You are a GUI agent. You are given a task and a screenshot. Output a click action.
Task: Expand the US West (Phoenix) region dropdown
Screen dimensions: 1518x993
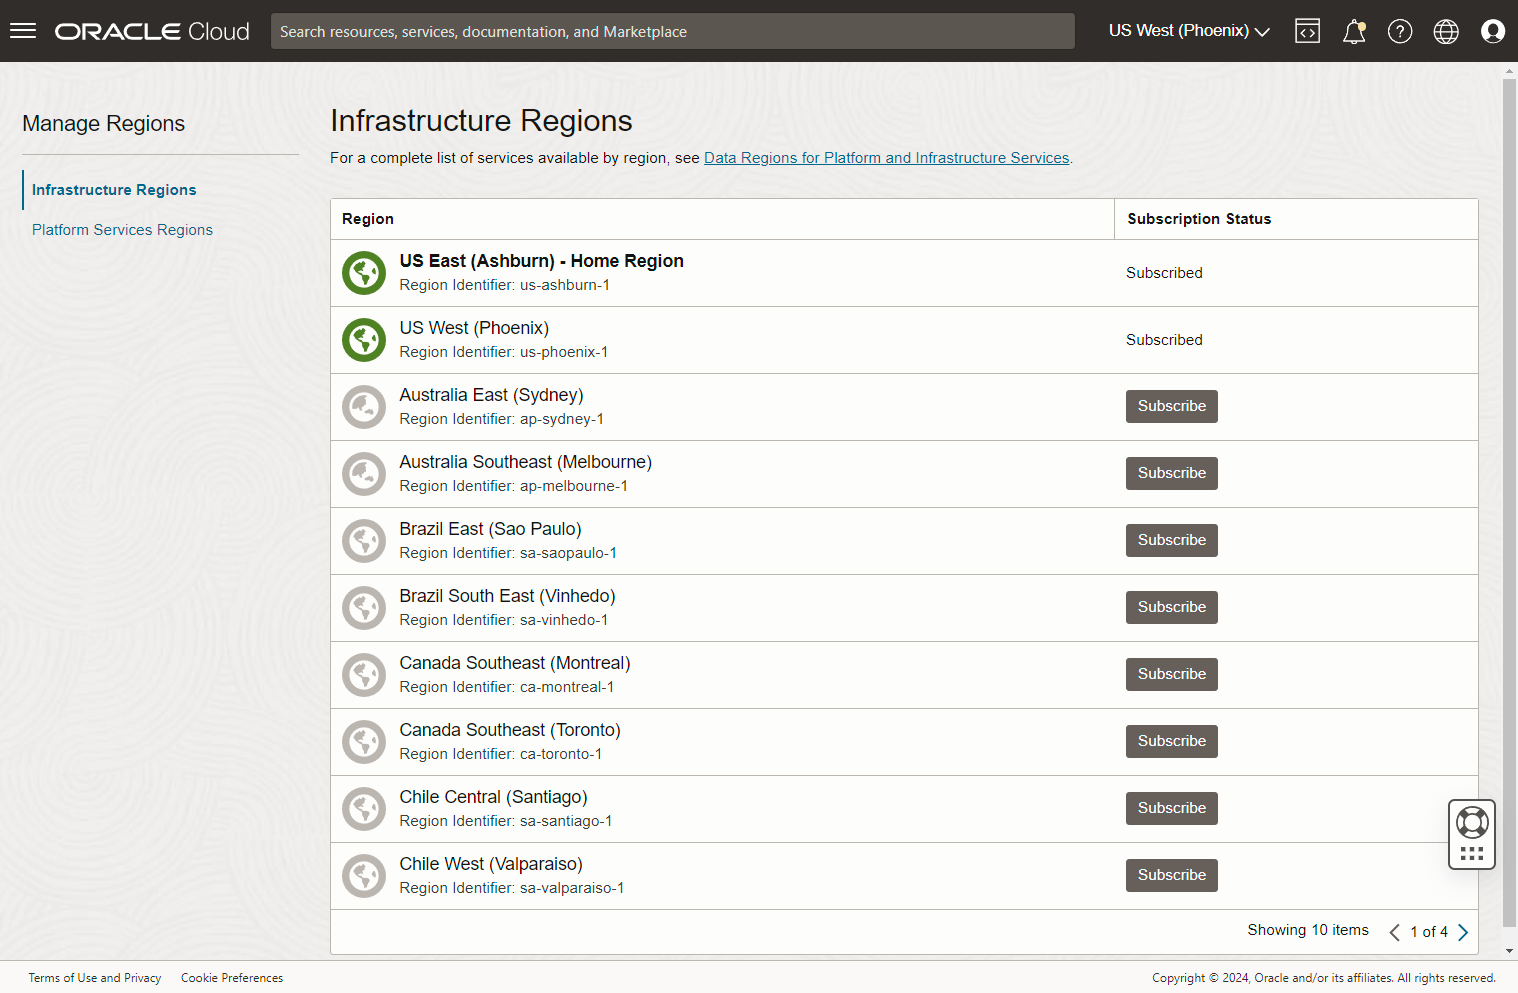click(x=1189, y=31)
